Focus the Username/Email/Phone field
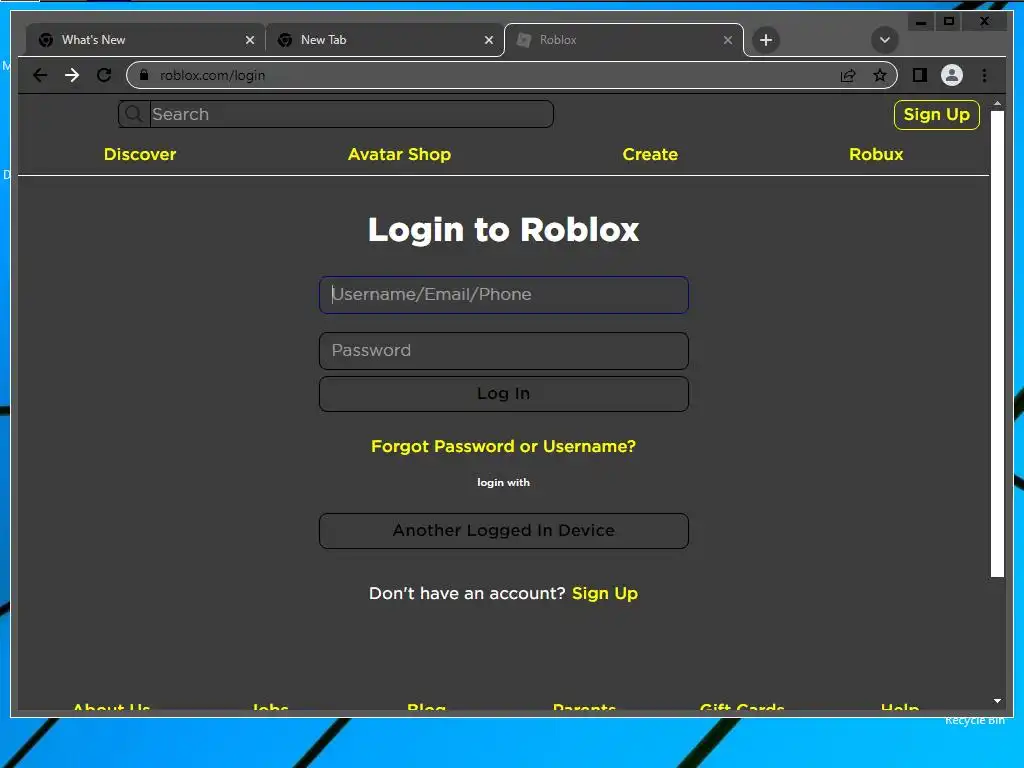1024x768 pixels. point(504,295)
